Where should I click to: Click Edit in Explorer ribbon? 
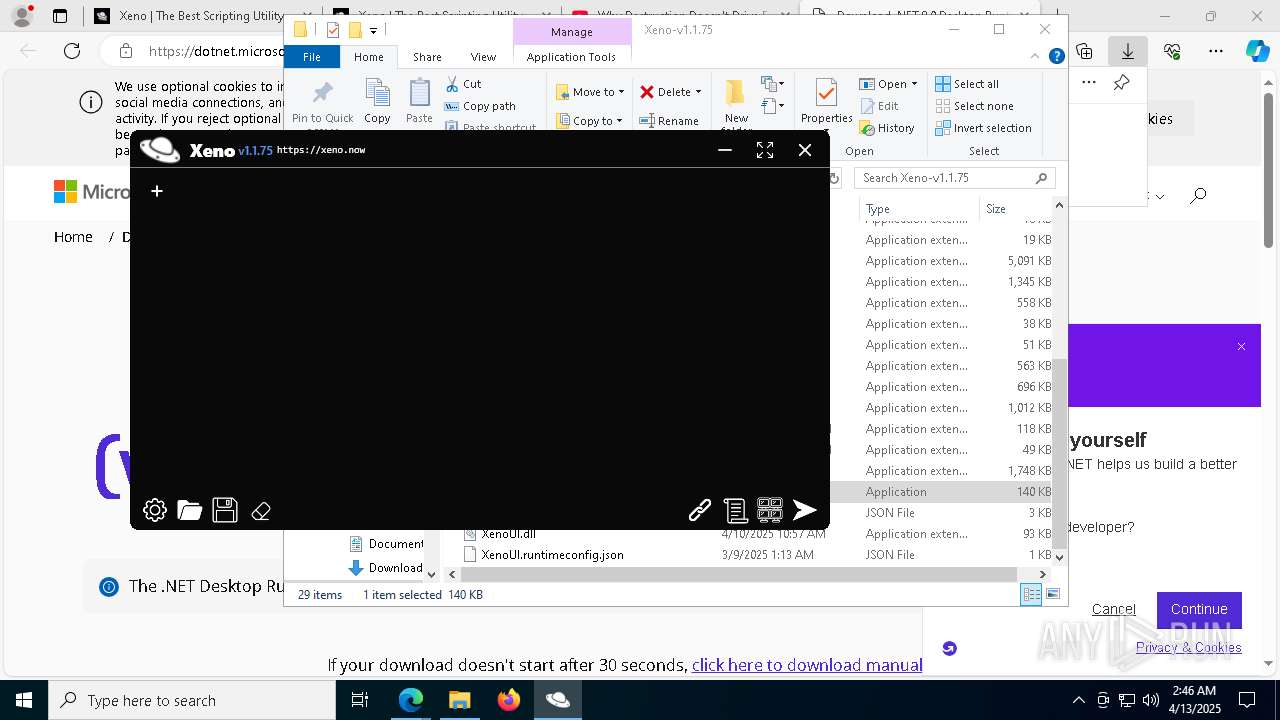click(879, 106)
